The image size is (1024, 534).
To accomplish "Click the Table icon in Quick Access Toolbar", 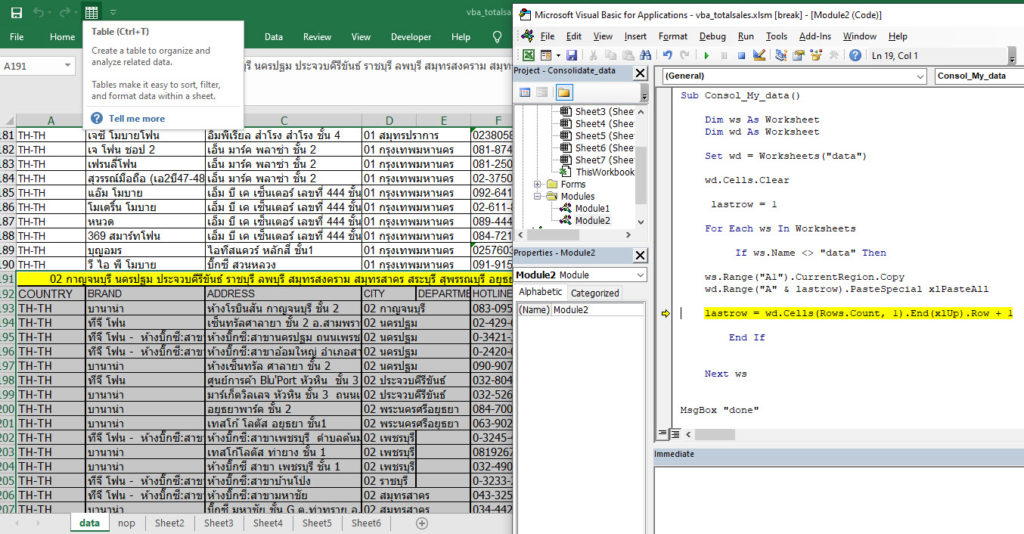I will coord(91,12).
